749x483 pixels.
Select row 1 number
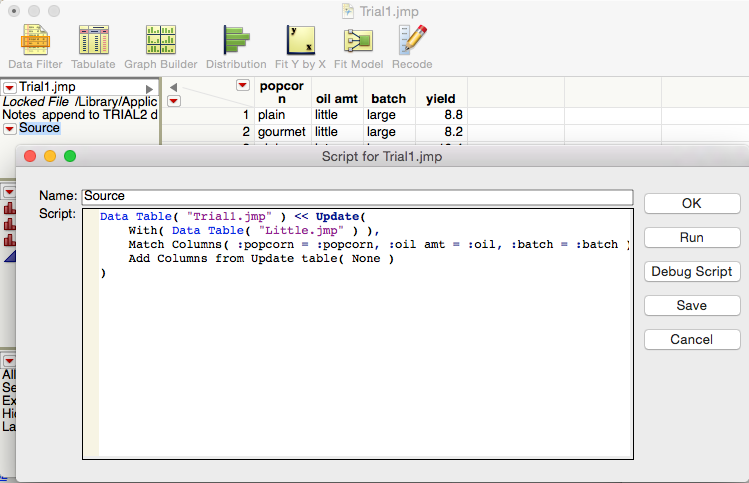point(246,115)
